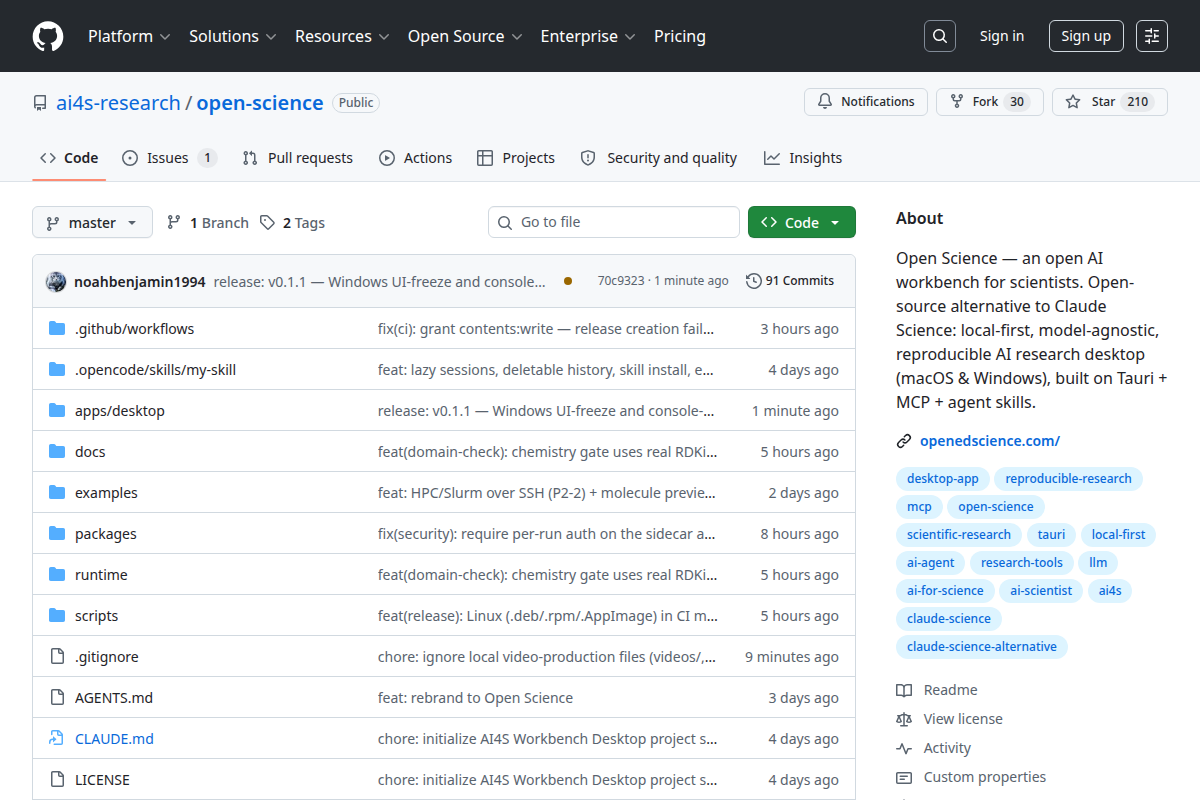Expand the Enterprise menu
The image size is (1200, 800).
pyautogui.click(x=588, y=36)
